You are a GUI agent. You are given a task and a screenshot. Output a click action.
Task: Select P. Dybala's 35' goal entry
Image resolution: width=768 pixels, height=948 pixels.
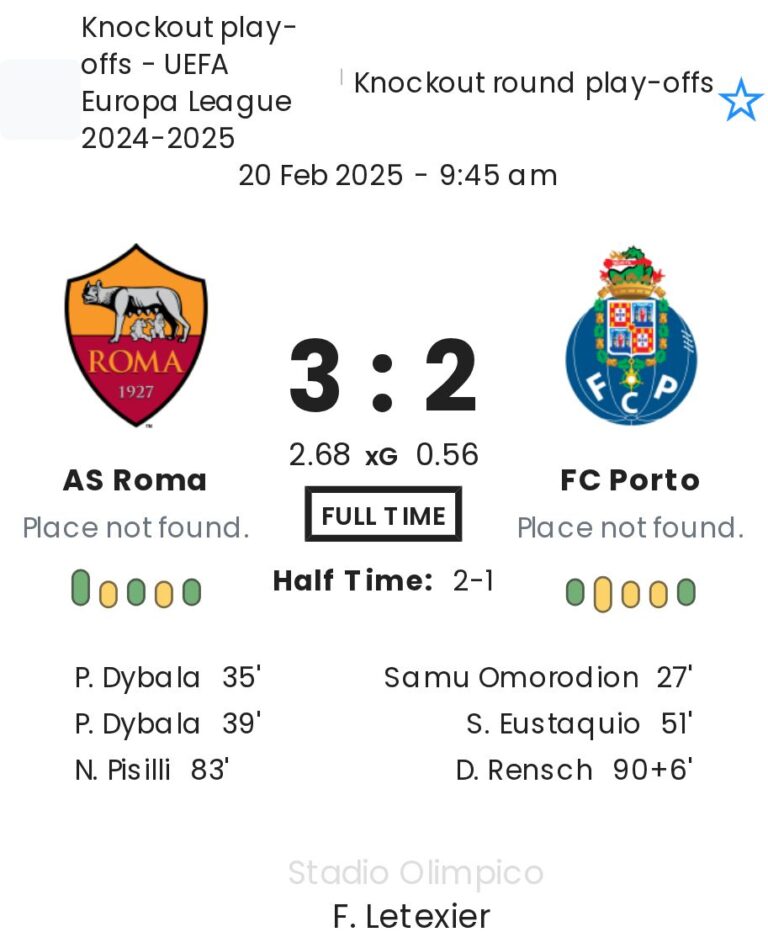(x=167, y=678)
